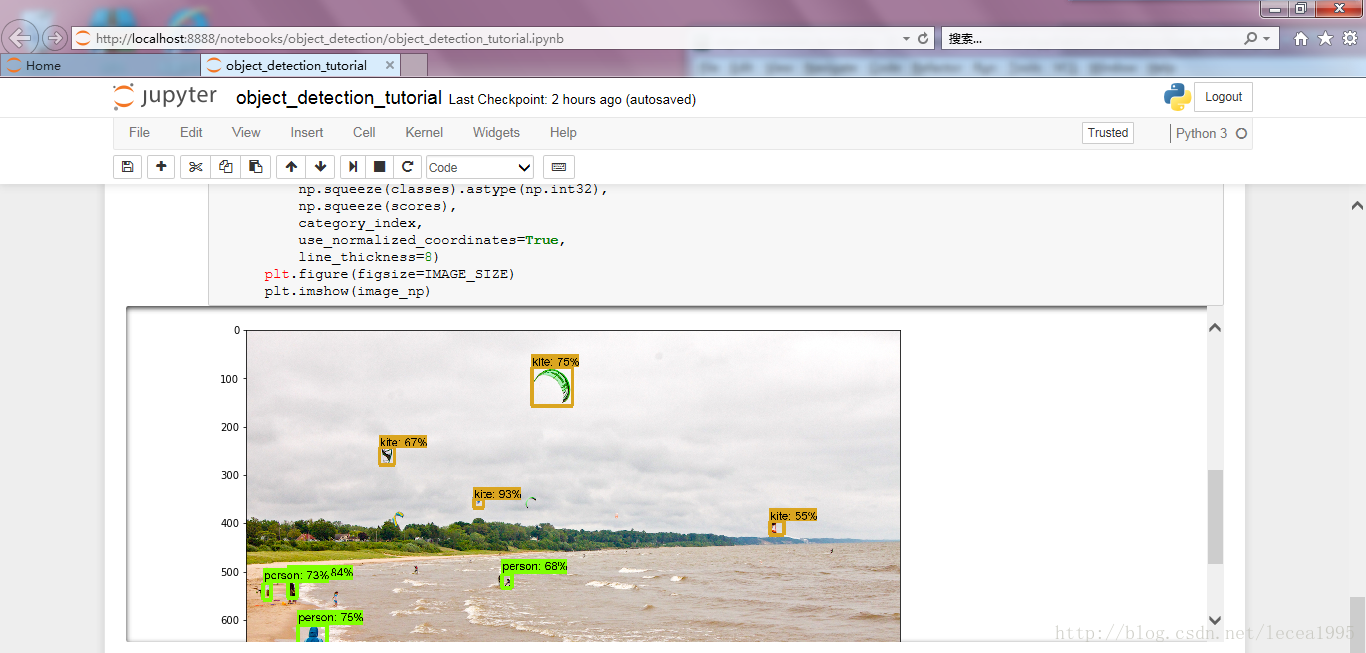Viewport: 1366px width, 653px height.
Task: Insert cell below with plus icon
Action: pyautogui.click(x=161, y=167)
